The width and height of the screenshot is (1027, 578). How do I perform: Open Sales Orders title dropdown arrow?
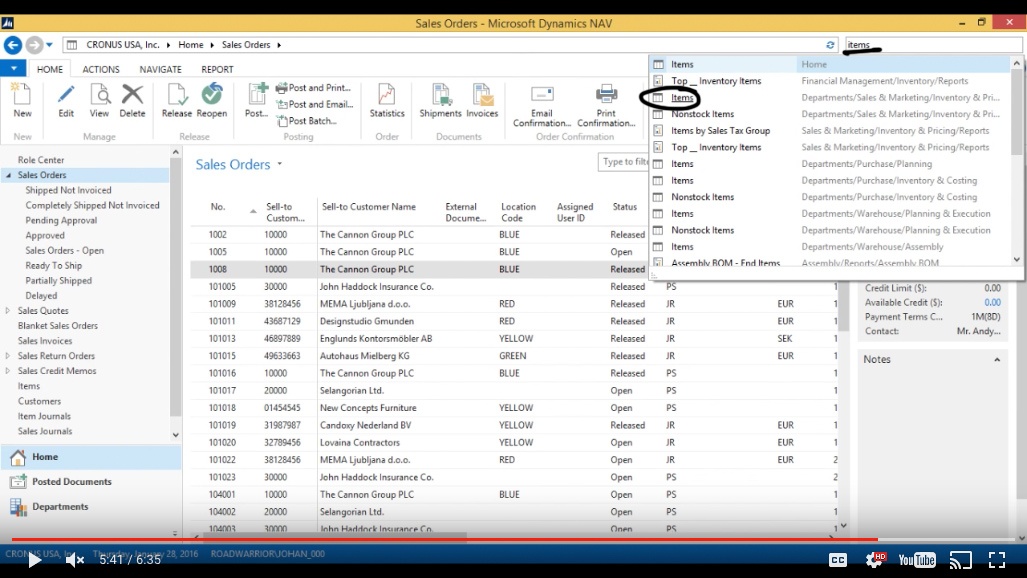click(280, 164)
